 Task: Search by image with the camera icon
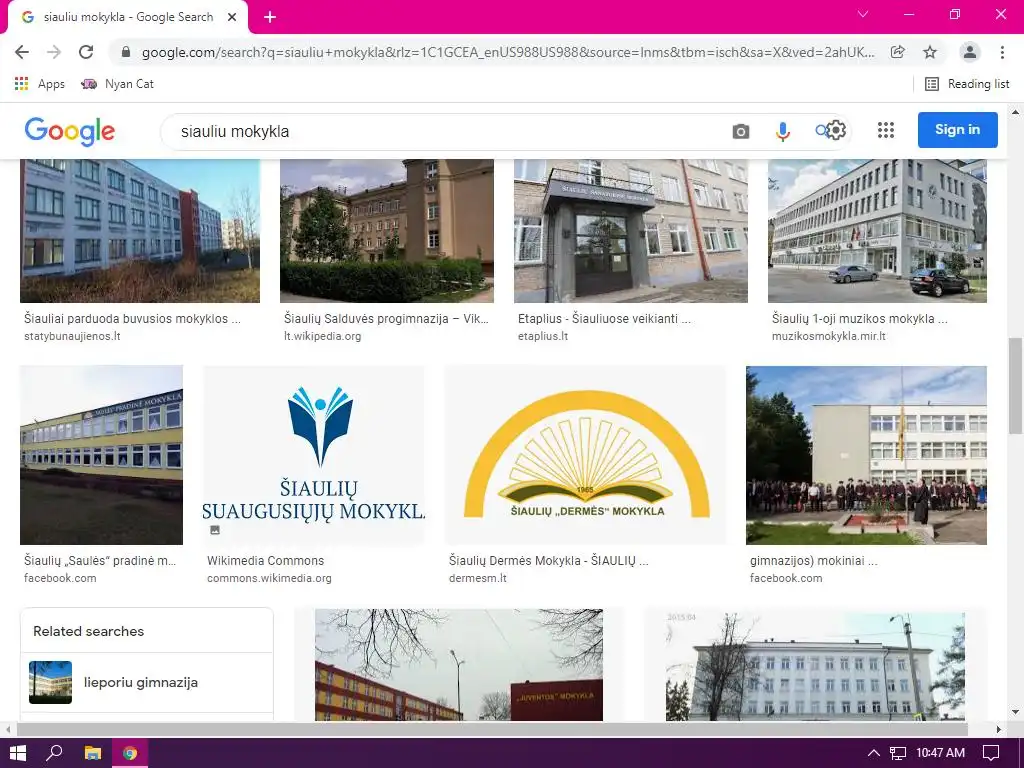tap(741, 131)
